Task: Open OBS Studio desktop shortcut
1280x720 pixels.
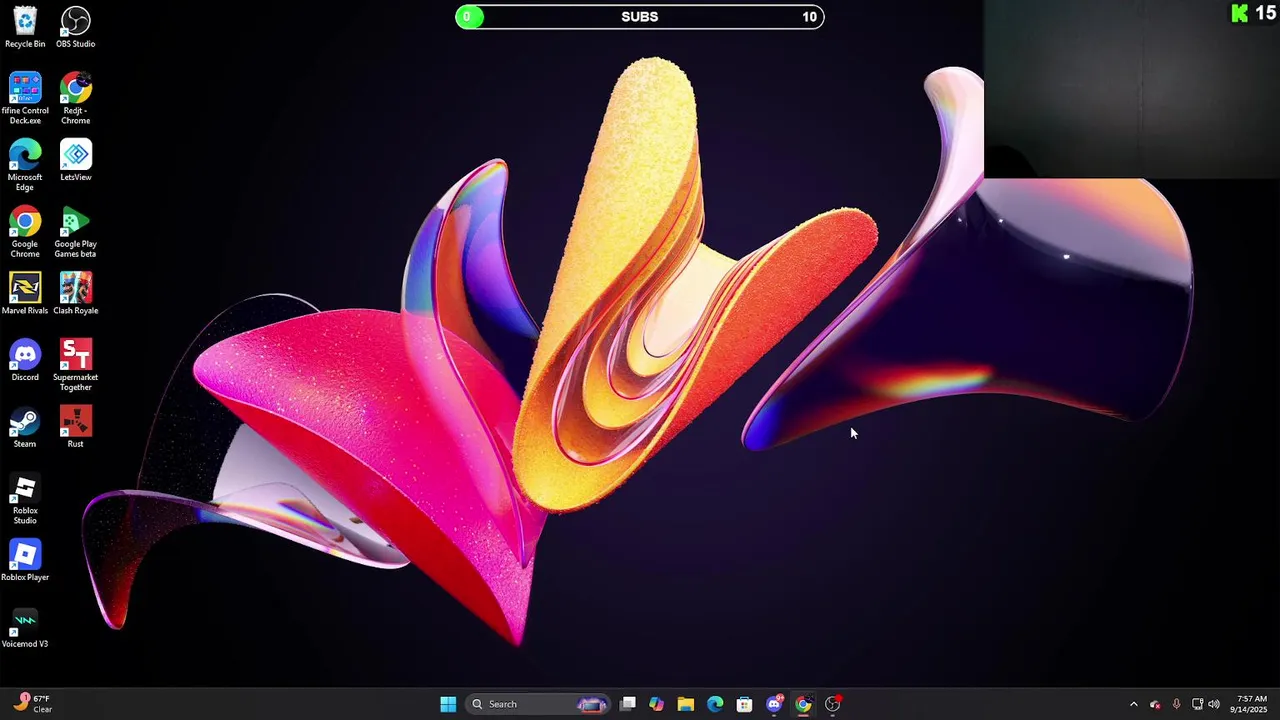Action: tap(76, 27)
